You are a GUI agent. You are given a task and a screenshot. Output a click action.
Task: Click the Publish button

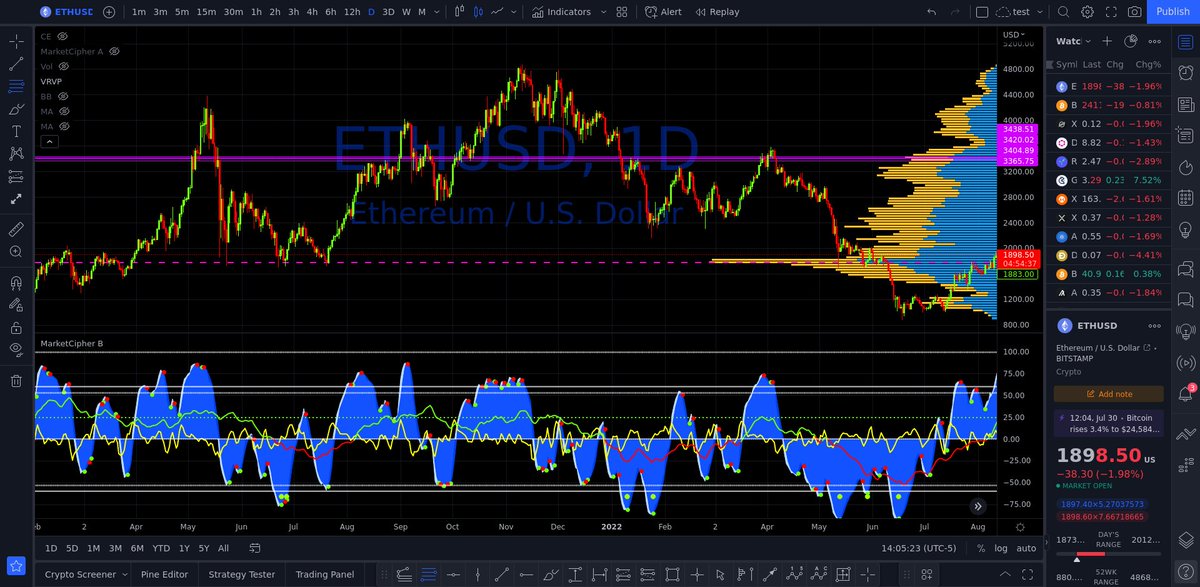coord(1173,12)
